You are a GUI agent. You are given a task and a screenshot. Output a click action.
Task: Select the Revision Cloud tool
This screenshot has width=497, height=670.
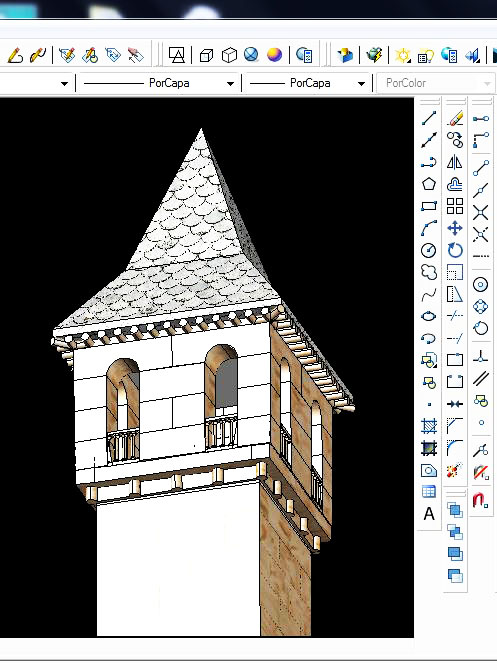[x=429, y=272]
